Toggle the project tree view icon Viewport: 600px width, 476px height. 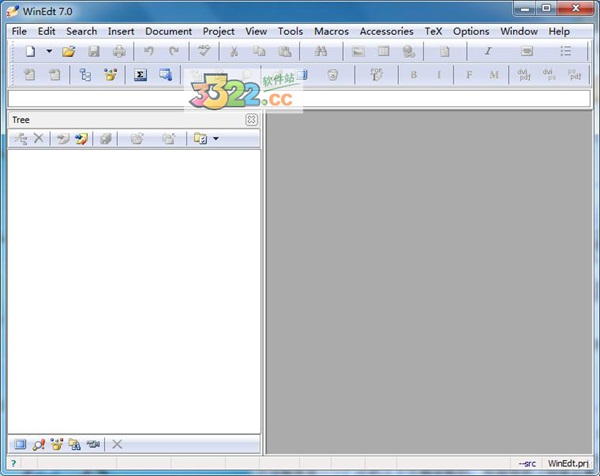coord(85,75)
